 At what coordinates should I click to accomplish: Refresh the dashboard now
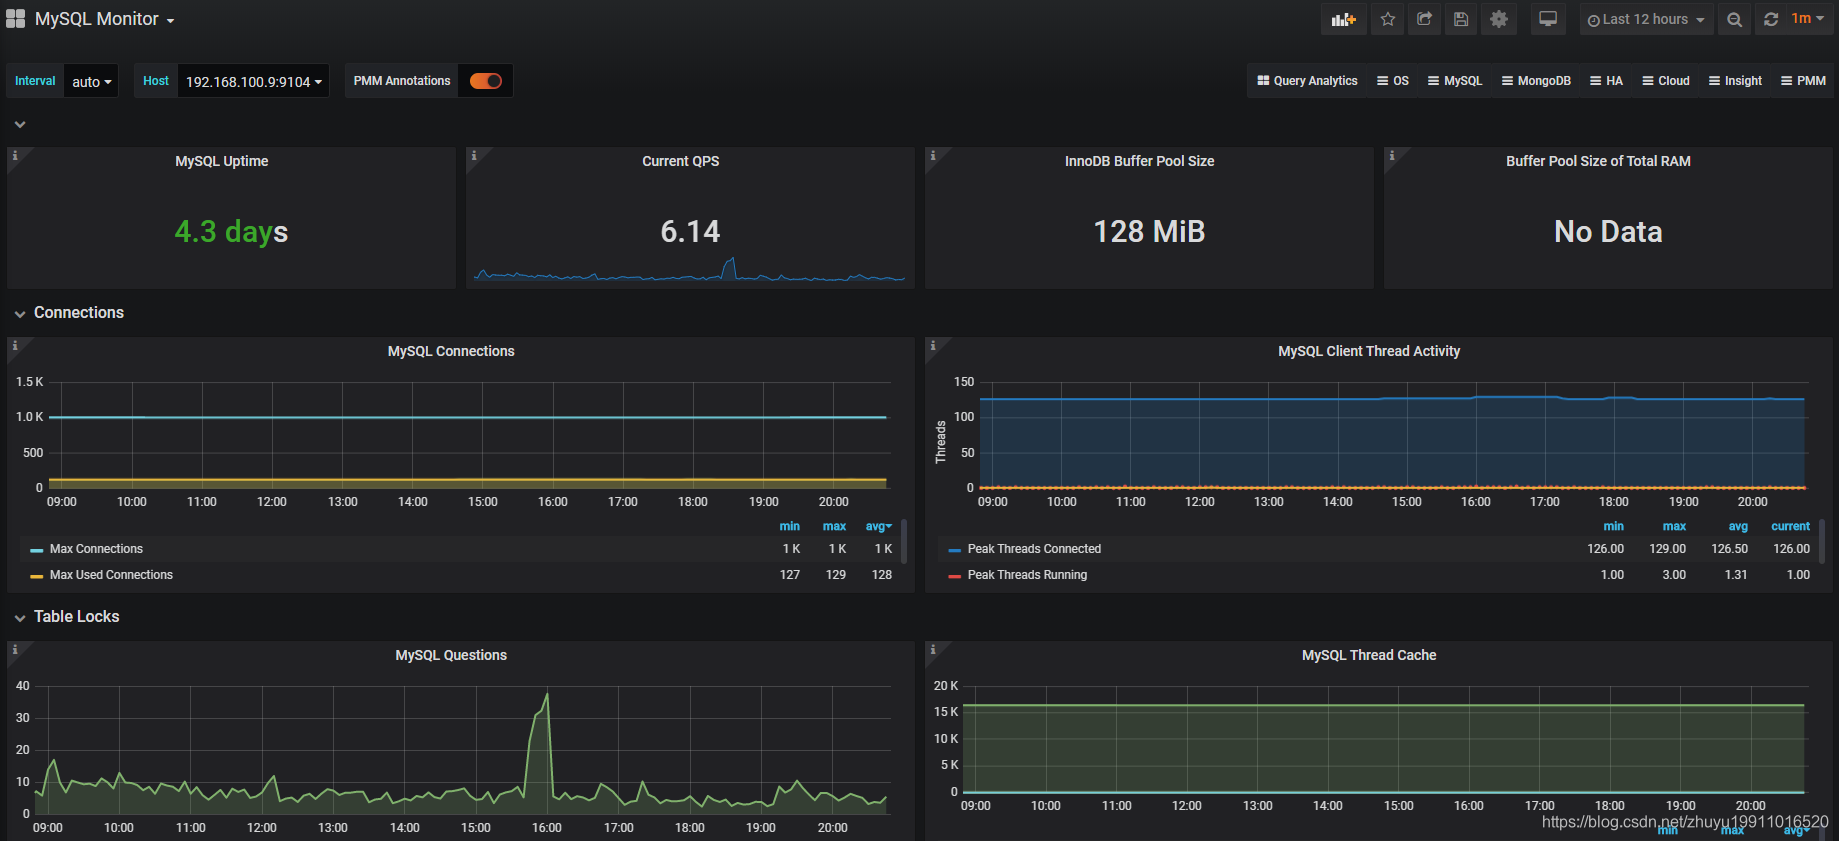1771,19
